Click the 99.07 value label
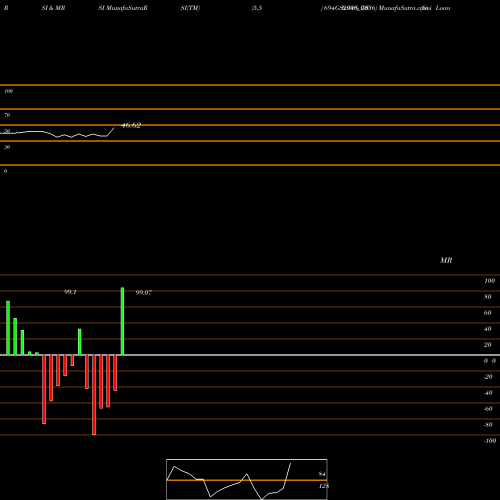Screen dimensions: 500x500 [x=144, y=293]
